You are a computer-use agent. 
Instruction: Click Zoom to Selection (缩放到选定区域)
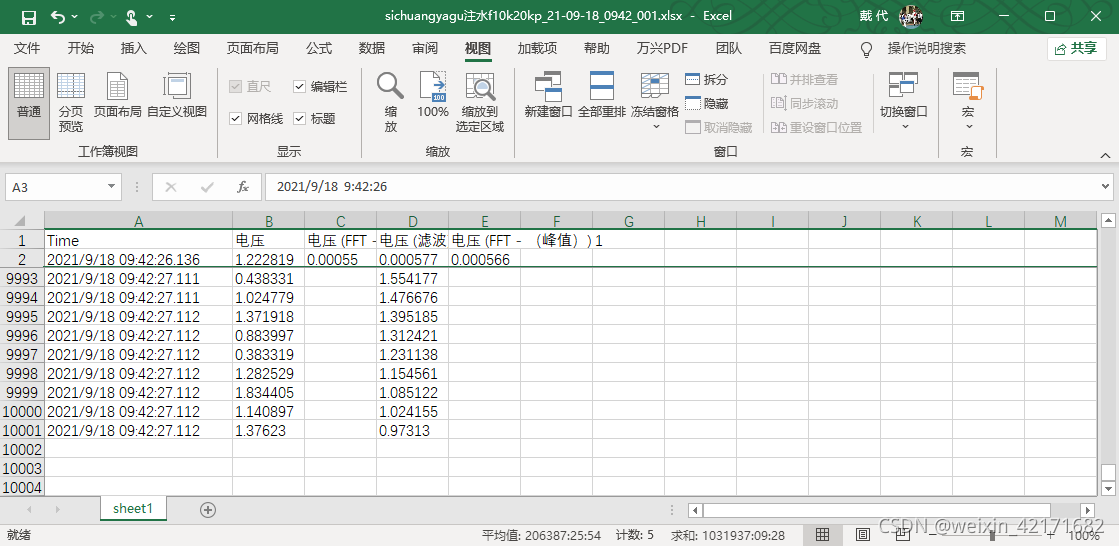480,103
